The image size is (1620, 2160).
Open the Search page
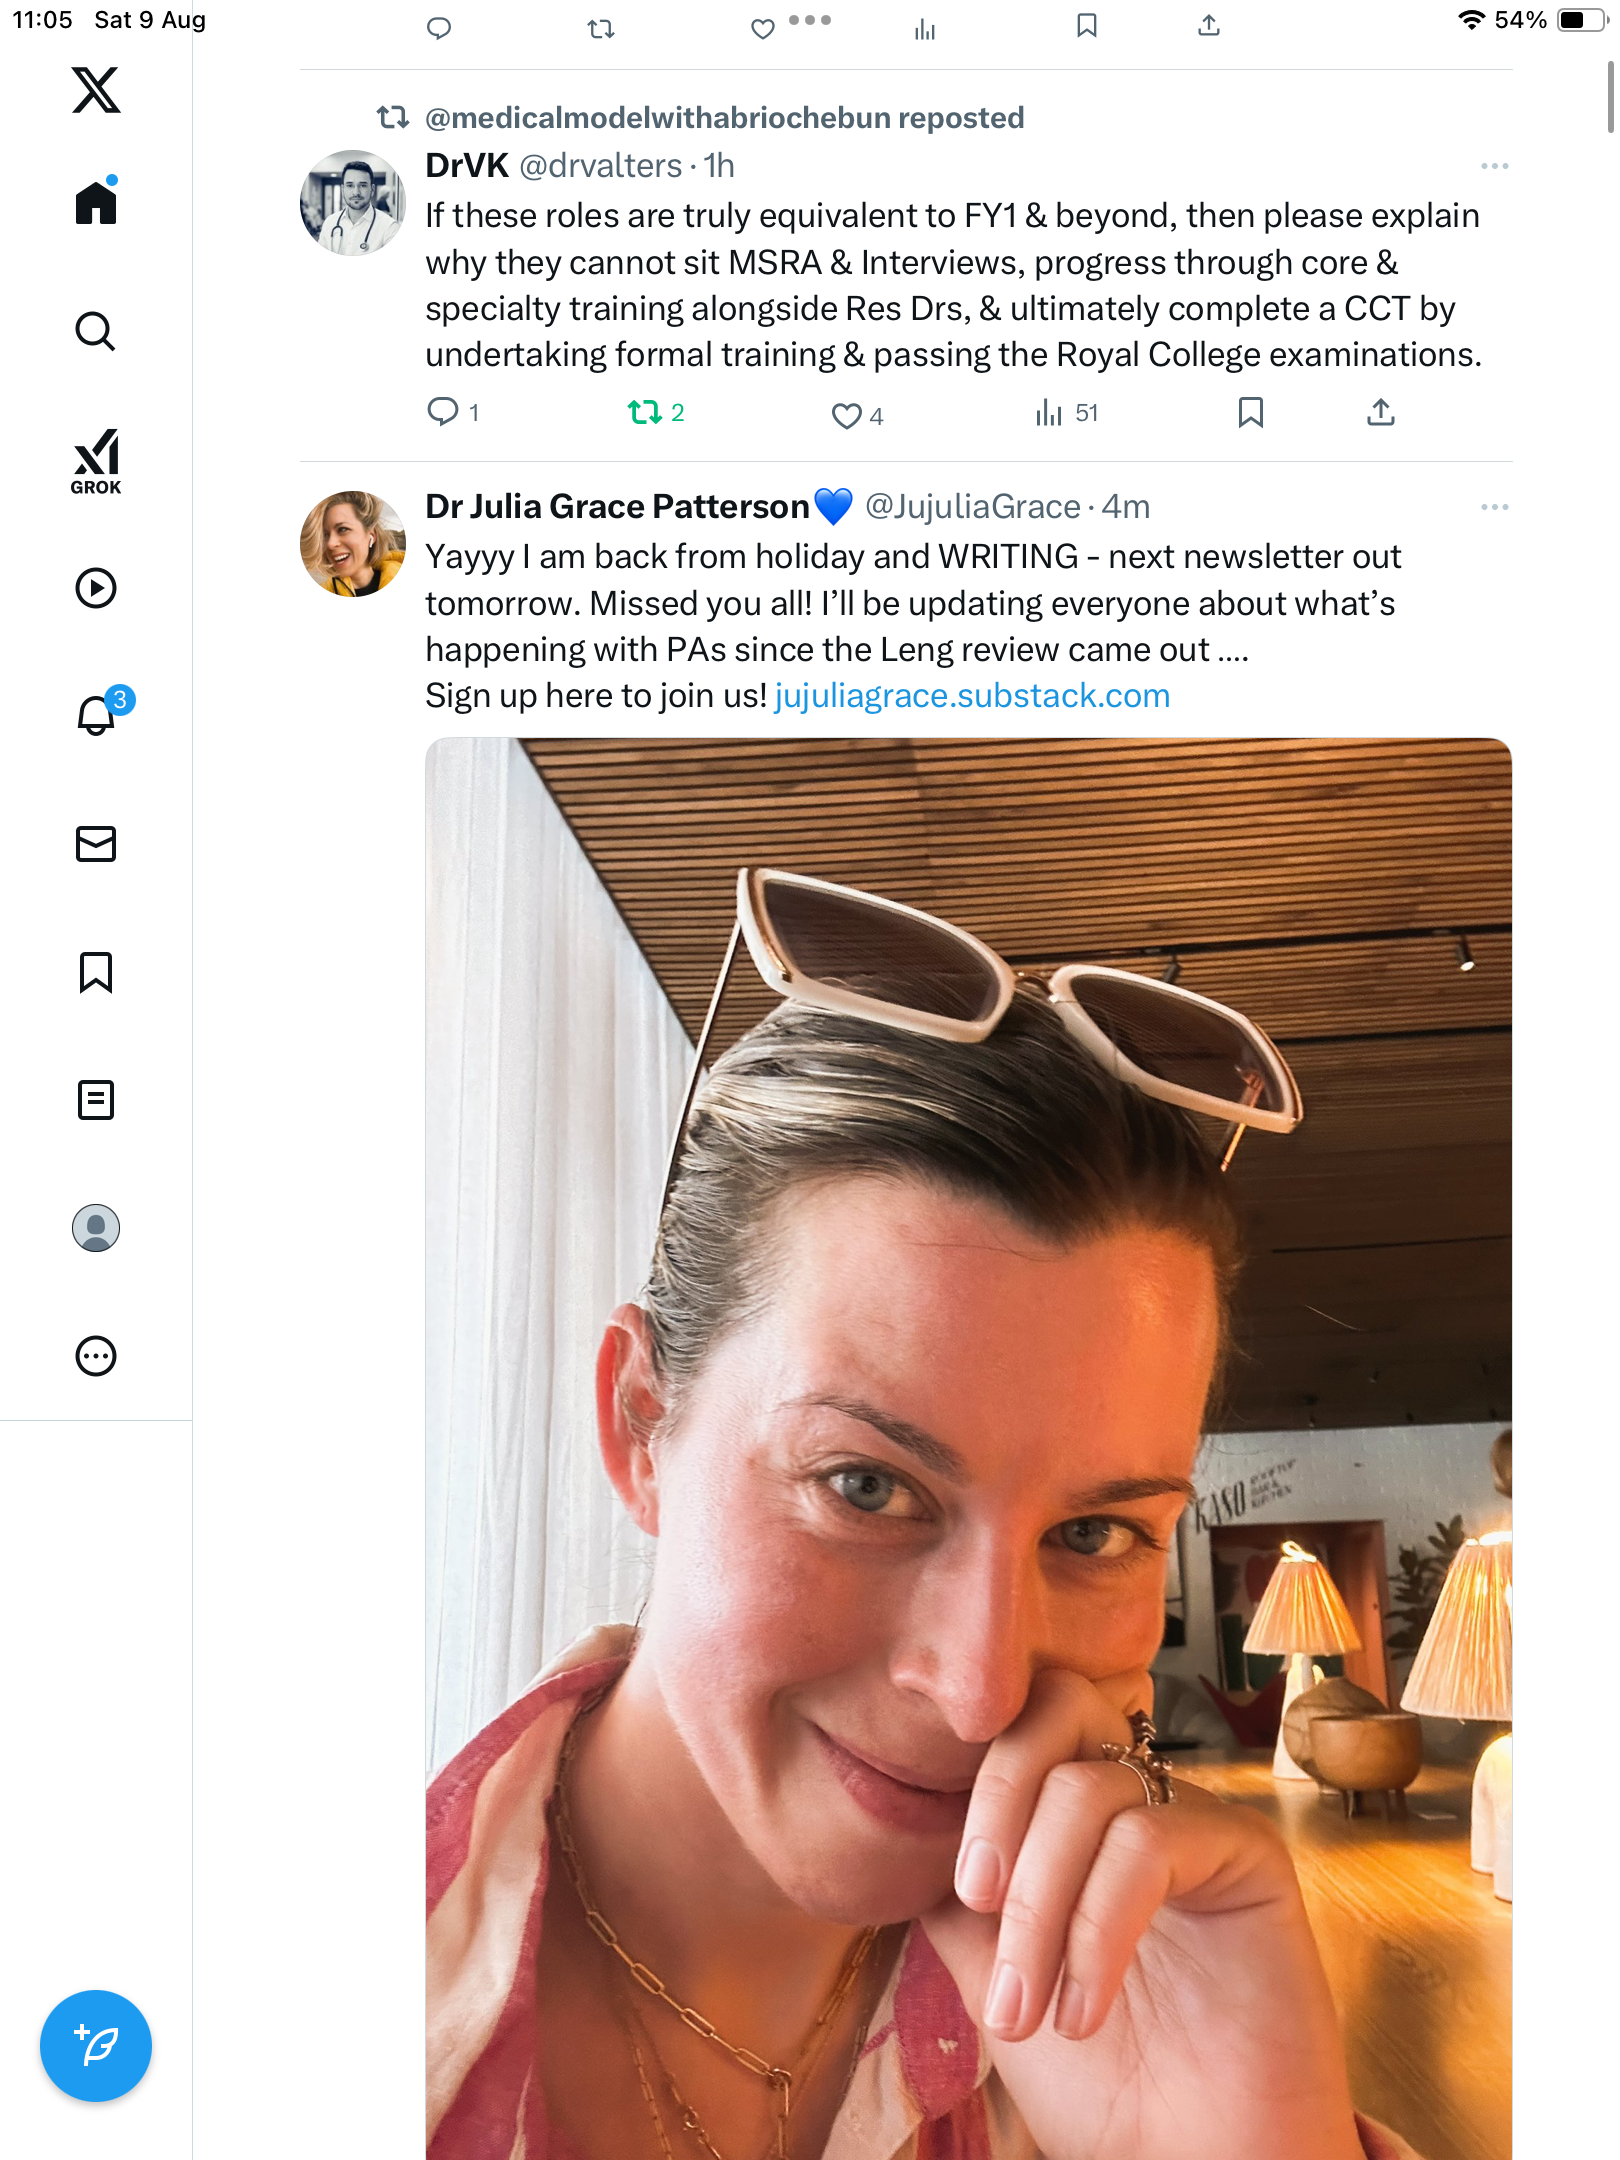pos(96,331)
